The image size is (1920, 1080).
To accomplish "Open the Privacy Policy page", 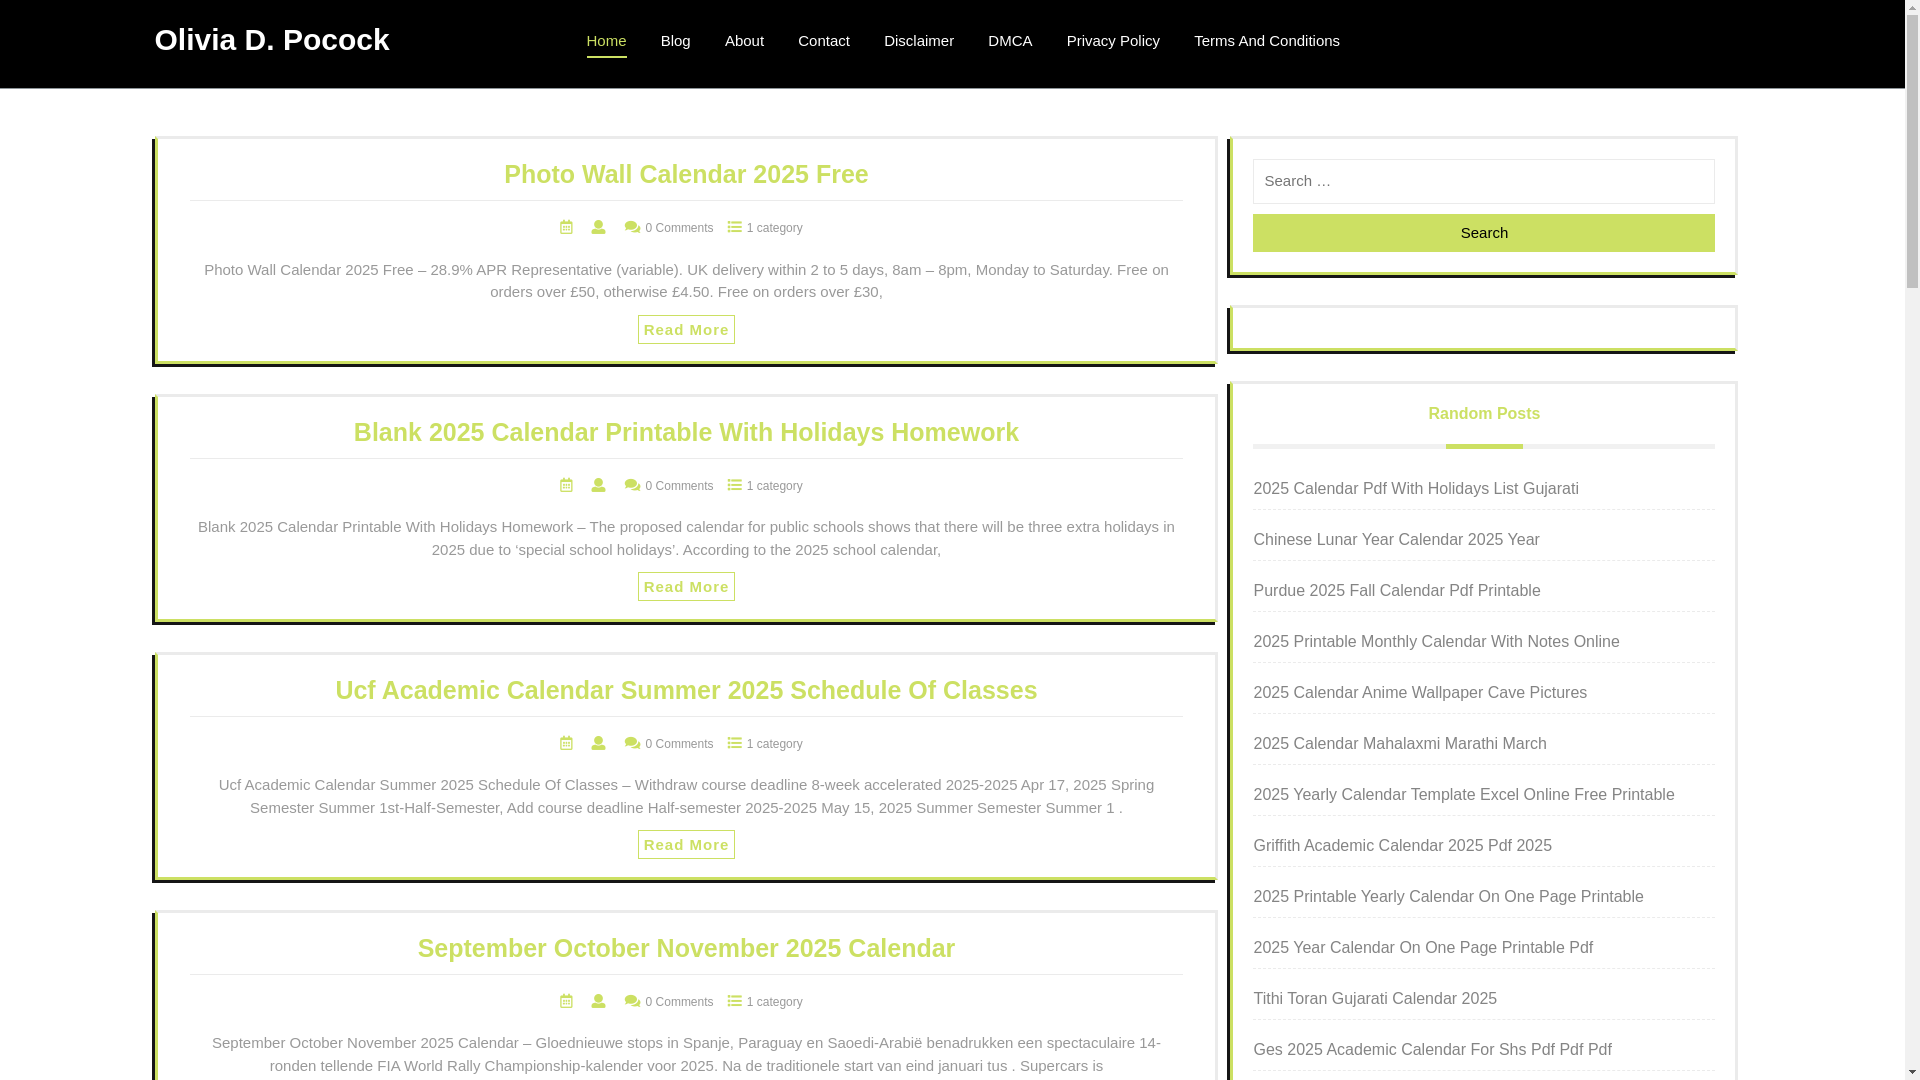I will click(x=1113, y=41).
